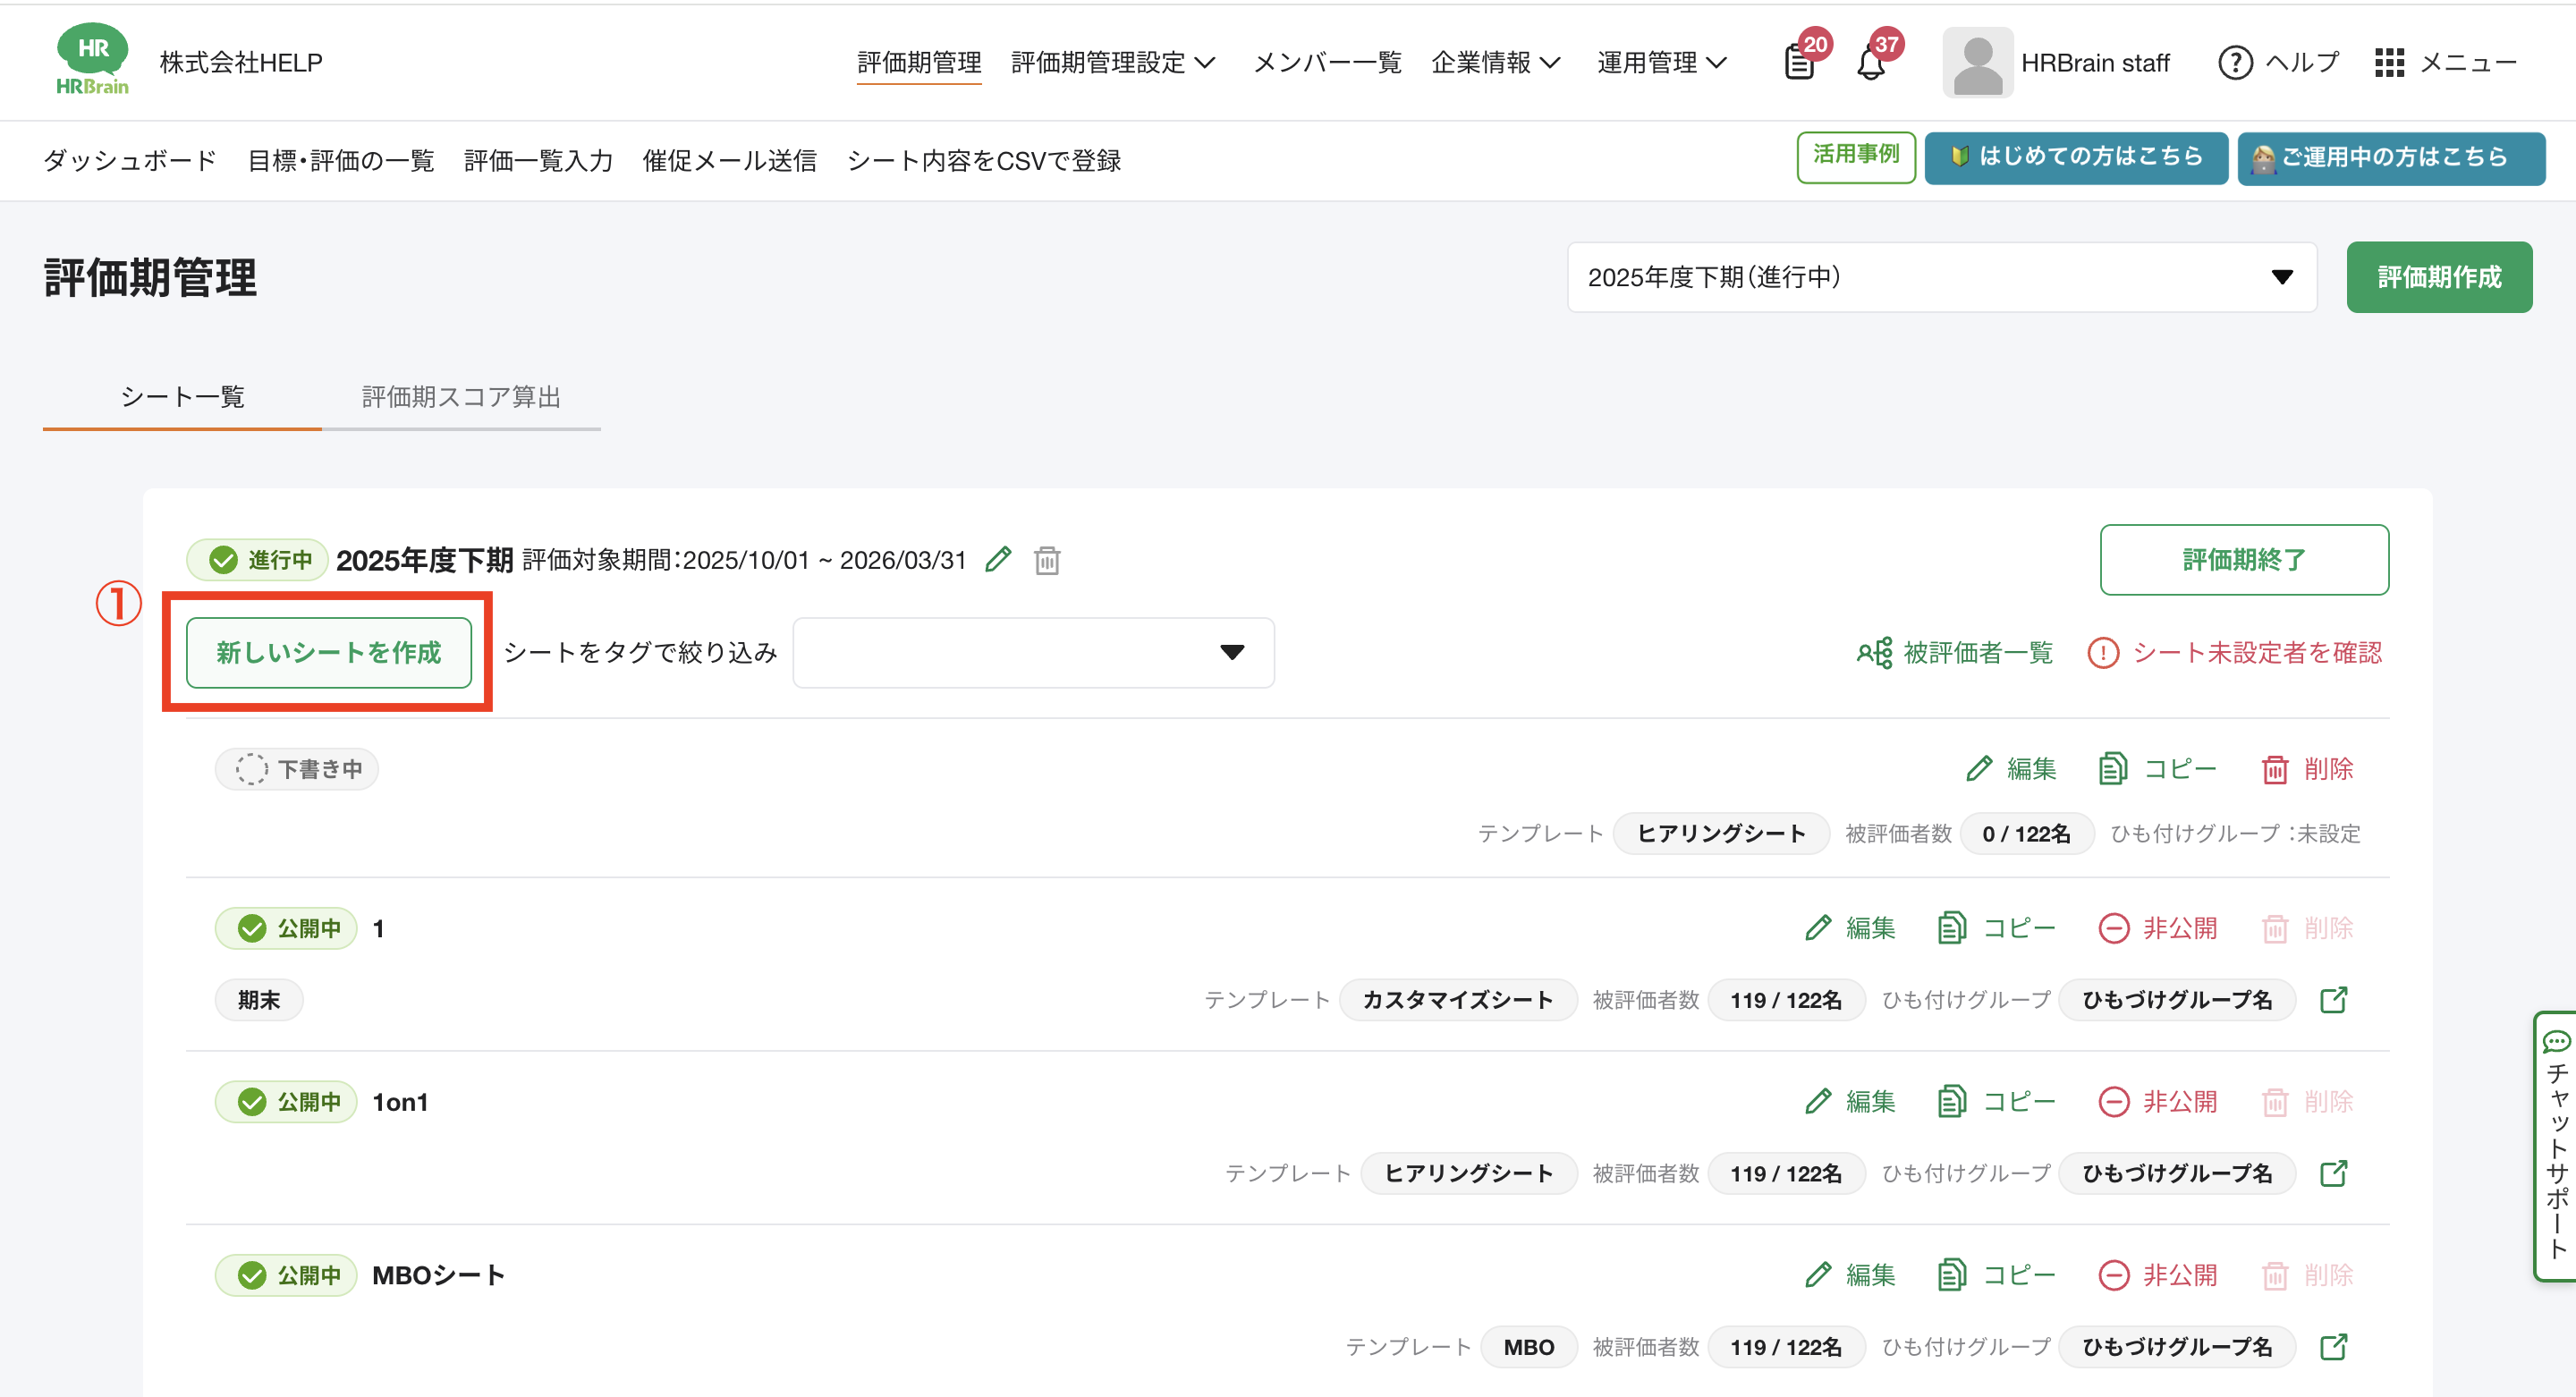Open the チャットサポート side widget
Screen dimensions: 2576x1397
(2556, 1146)
